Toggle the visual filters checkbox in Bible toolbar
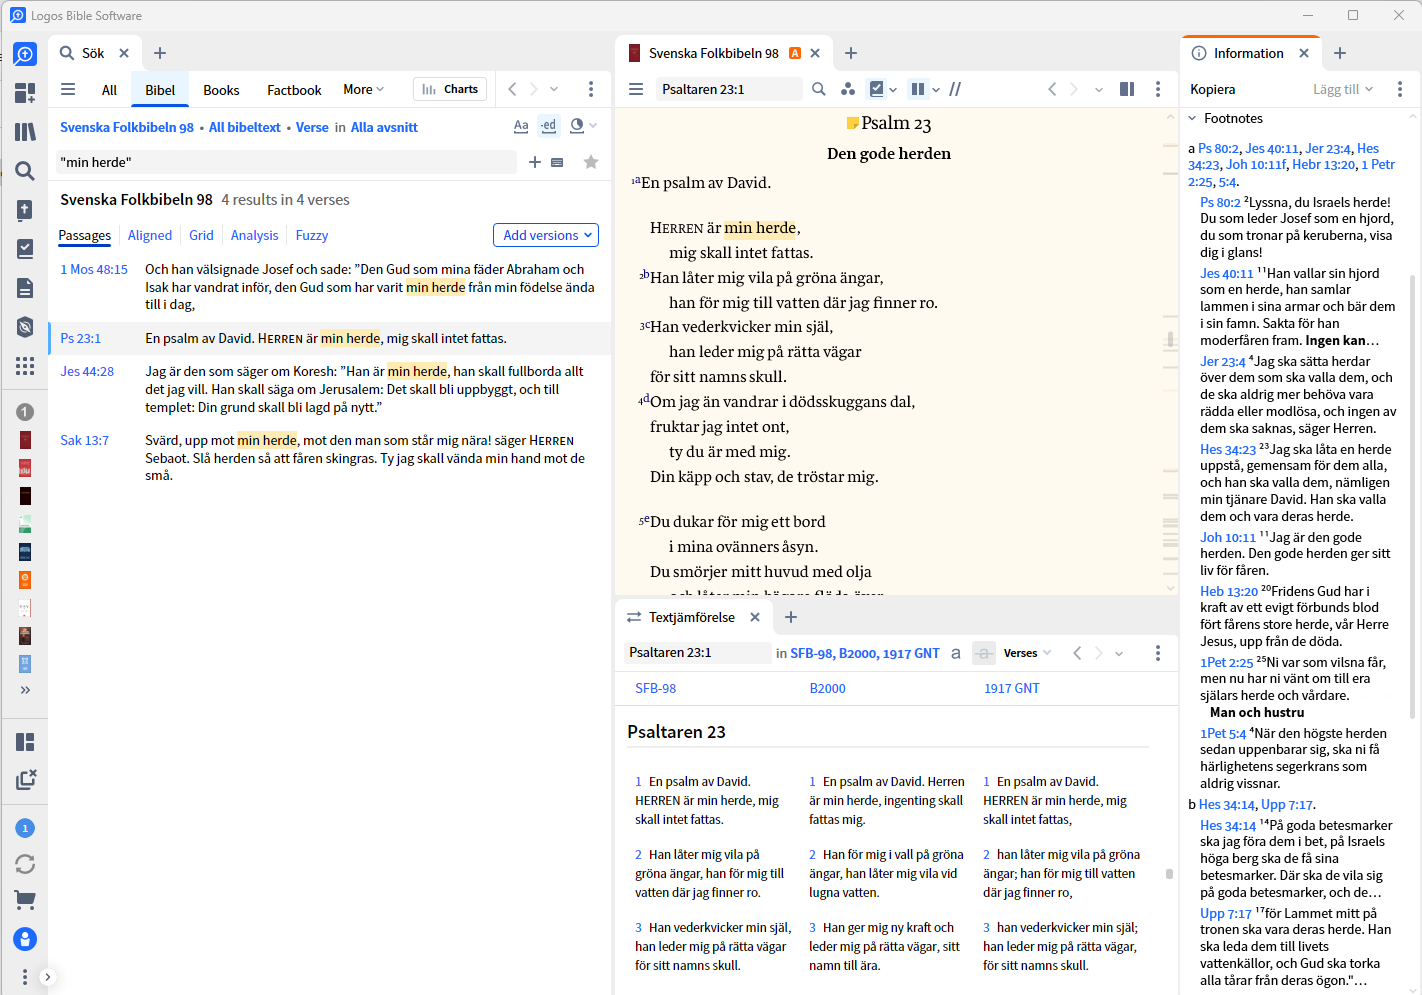The height and width of the screenshot is (995, 1422). (x=877, y=89)
